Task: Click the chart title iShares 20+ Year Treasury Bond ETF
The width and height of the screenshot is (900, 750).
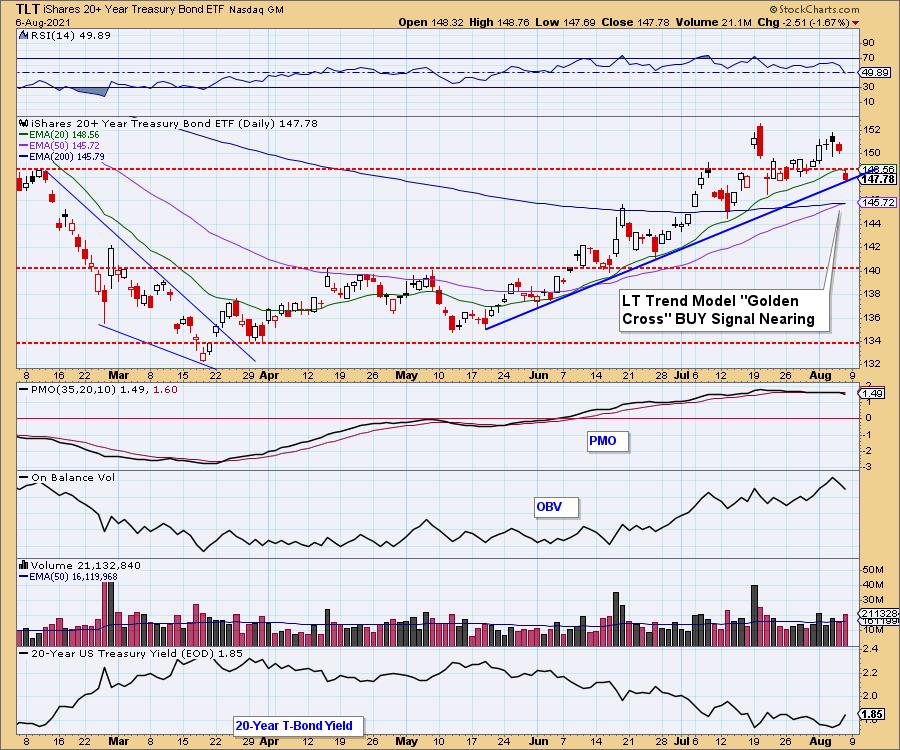Action: pyautogui.click(x=134, y=10)
